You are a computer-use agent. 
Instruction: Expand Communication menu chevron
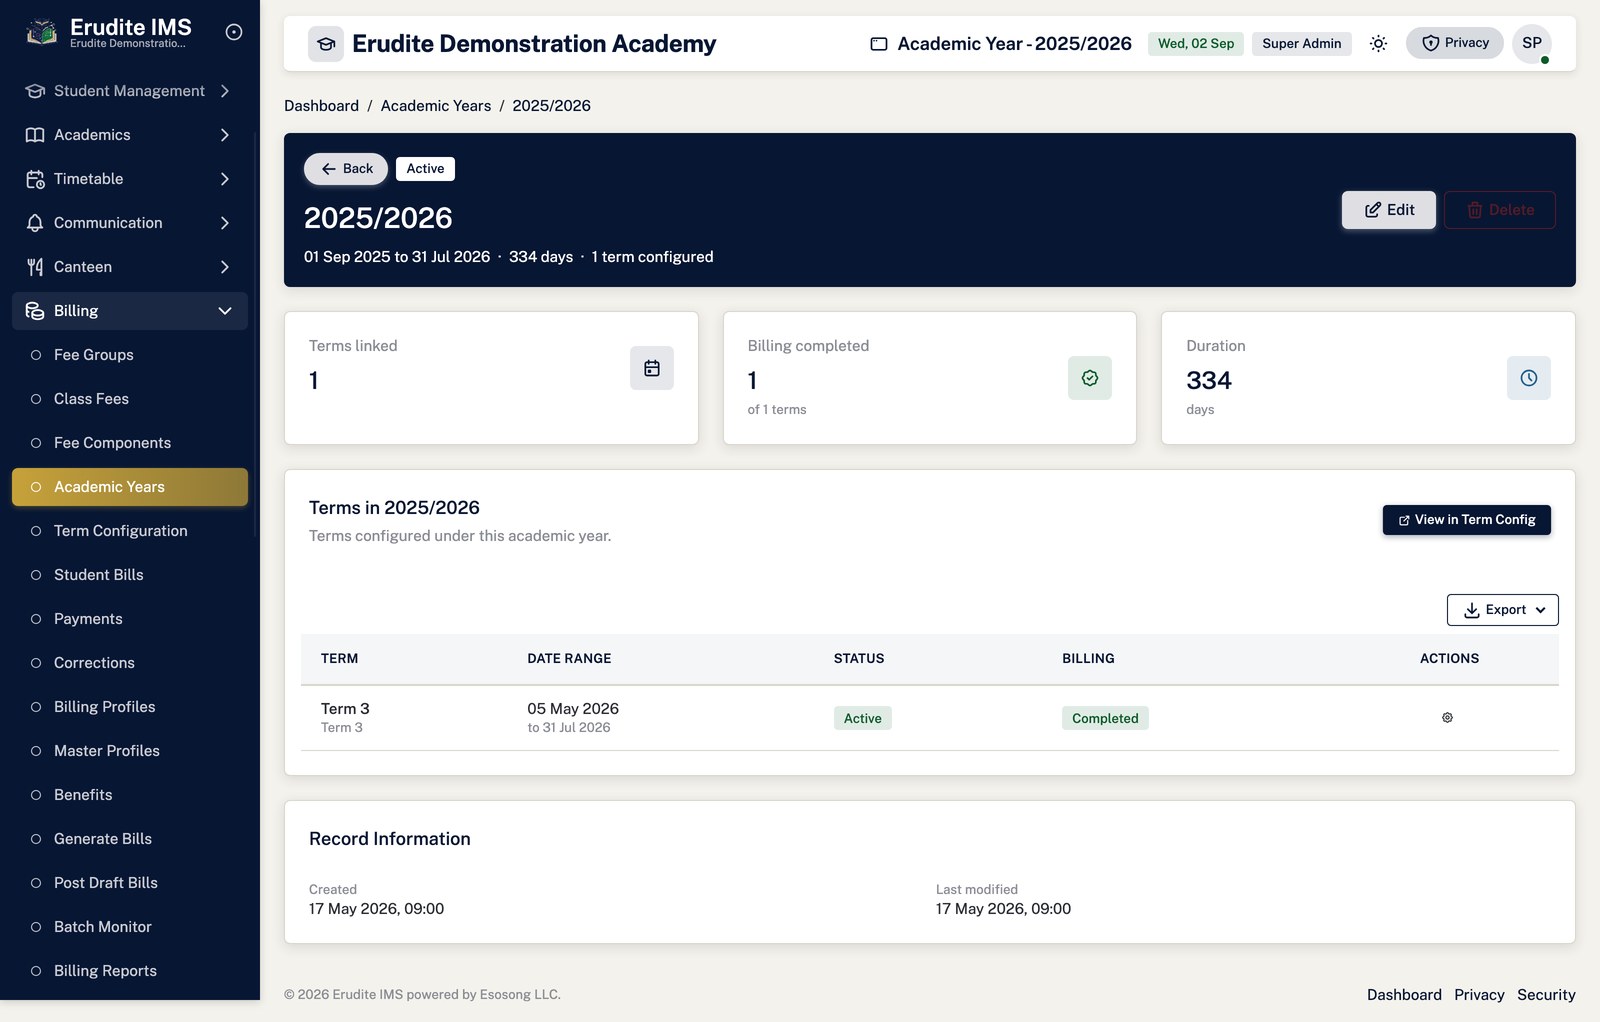point(225,223)
